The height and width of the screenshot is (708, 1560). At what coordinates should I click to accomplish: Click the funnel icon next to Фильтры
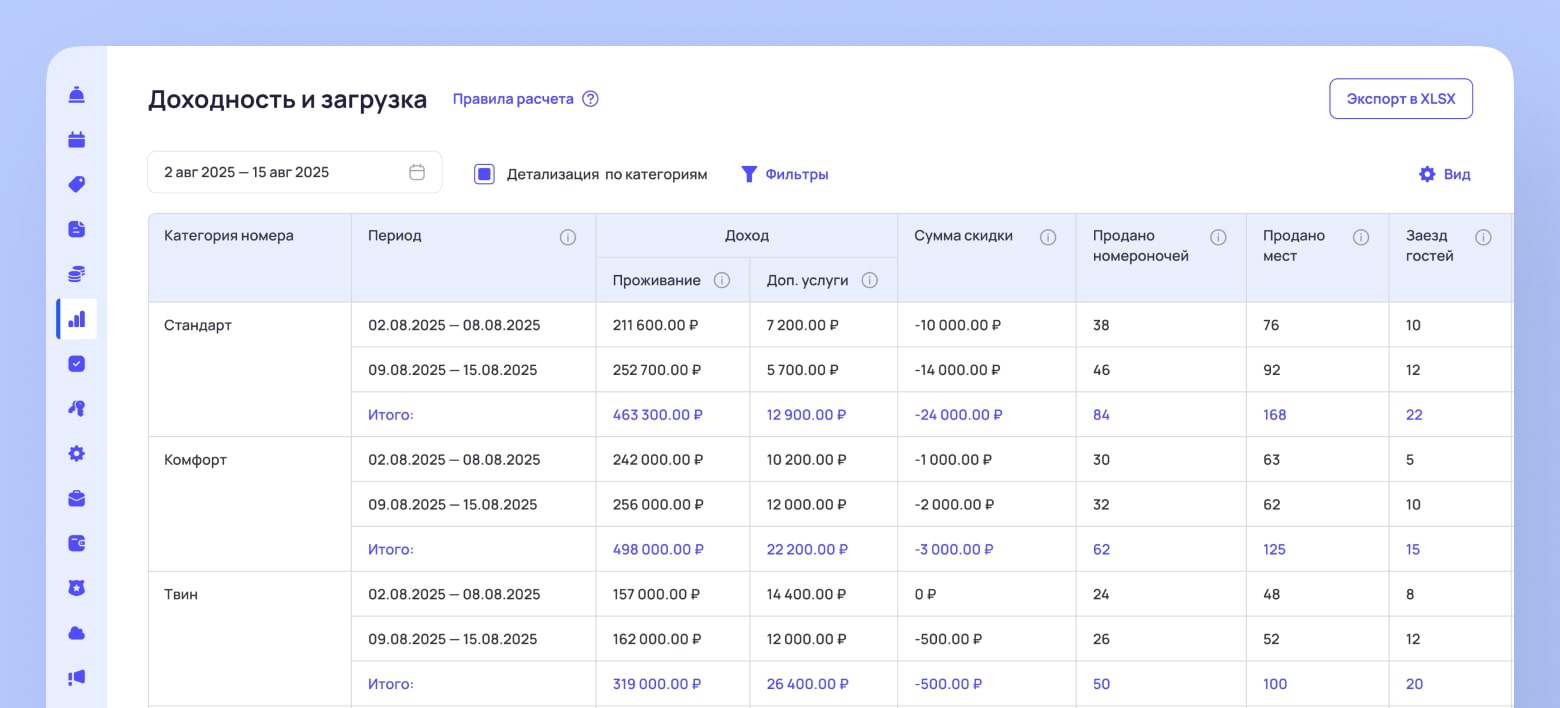[x=749, y=174]
